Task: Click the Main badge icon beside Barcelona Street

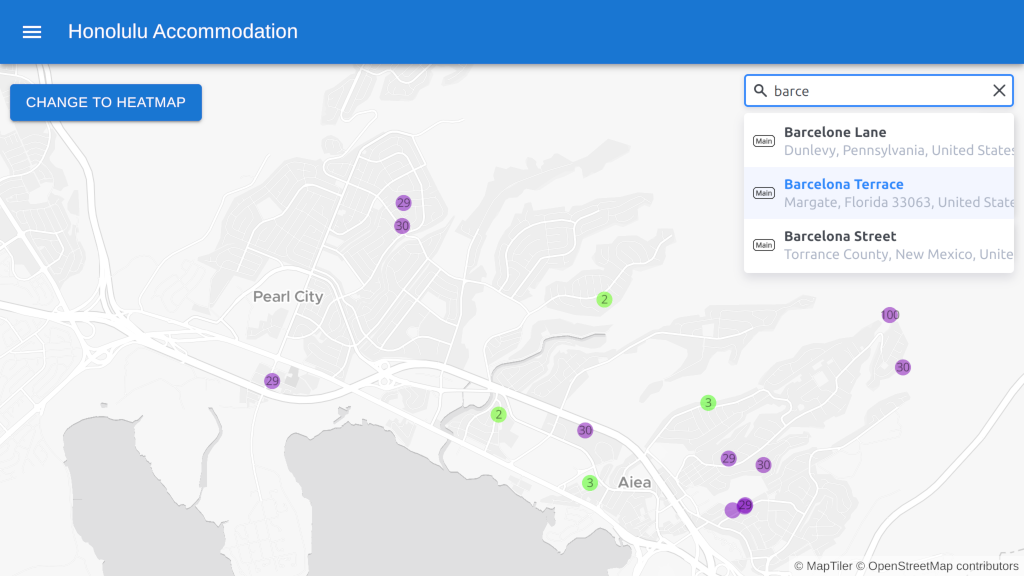Action: [x=764, y=245]
